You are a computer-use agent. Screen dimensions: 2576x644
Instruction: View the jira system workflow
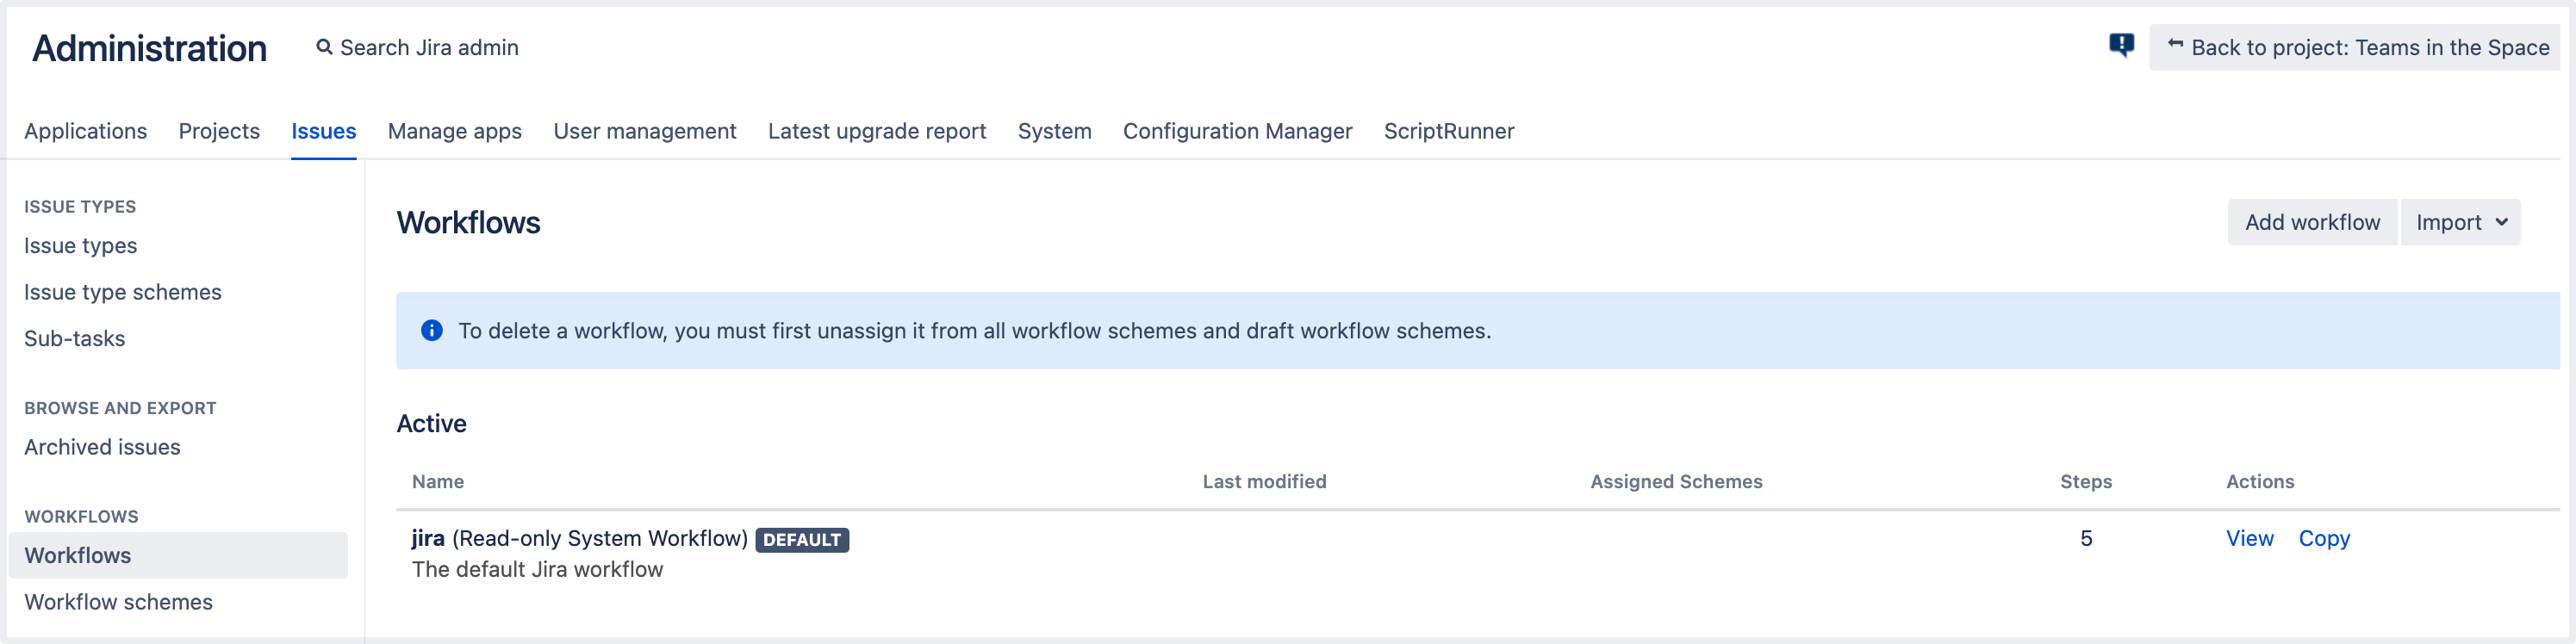tap(2249, 538)
